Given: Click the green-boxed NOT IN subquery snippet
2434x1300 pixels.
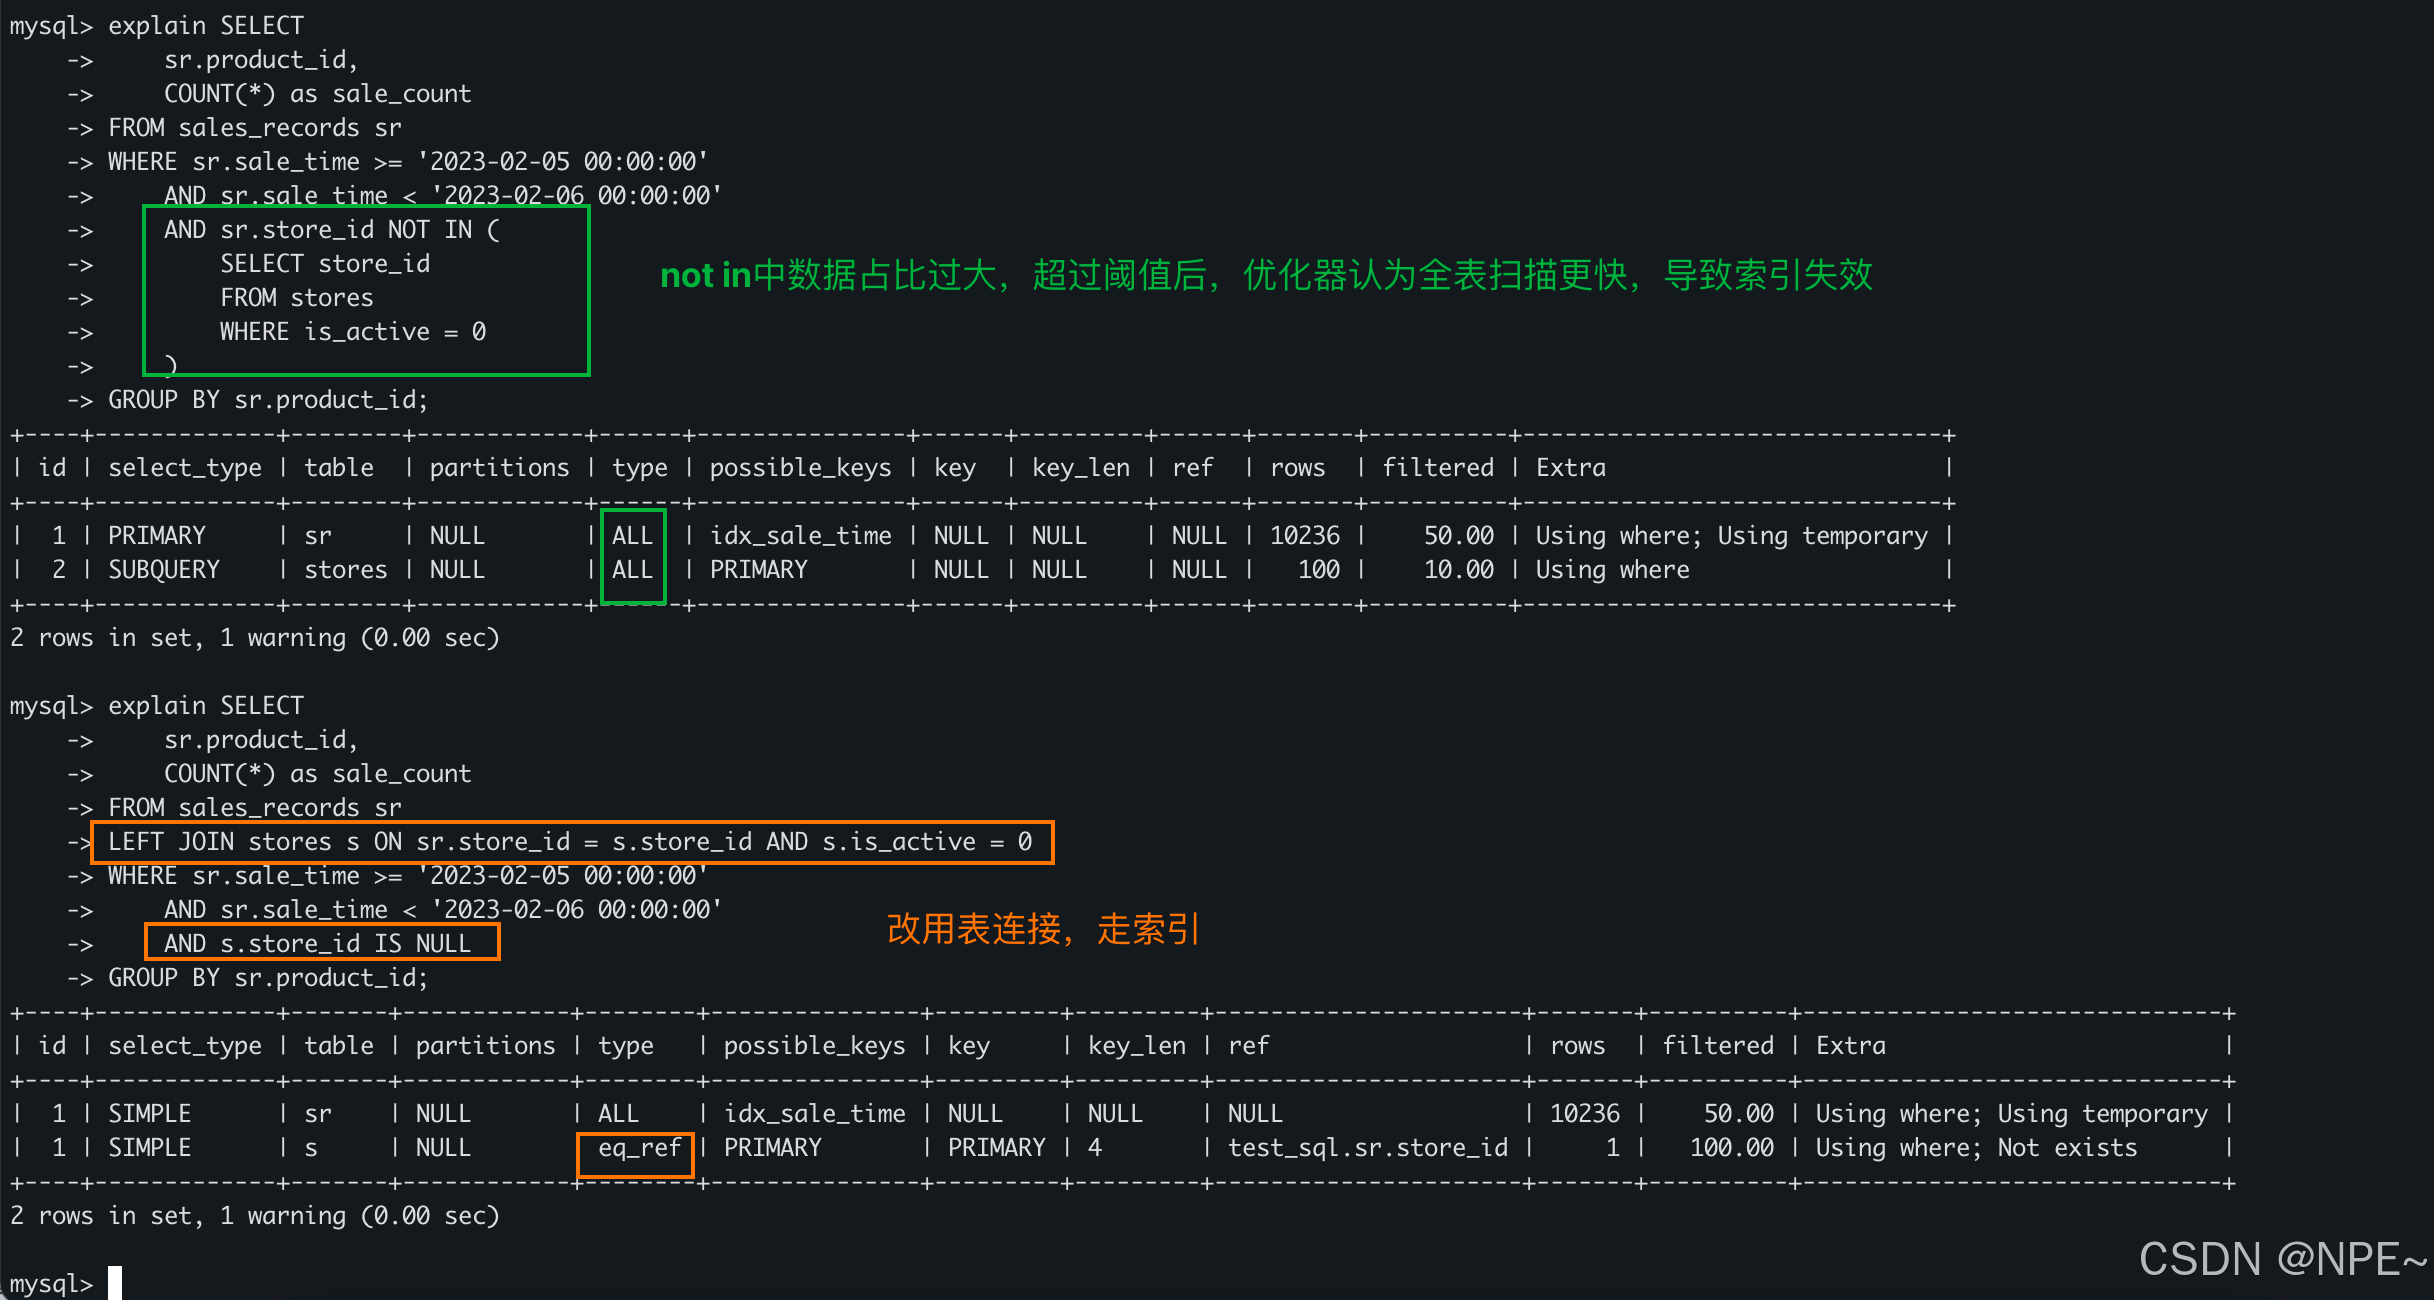Looking at the screenshot, I should [x=365, y=290].
